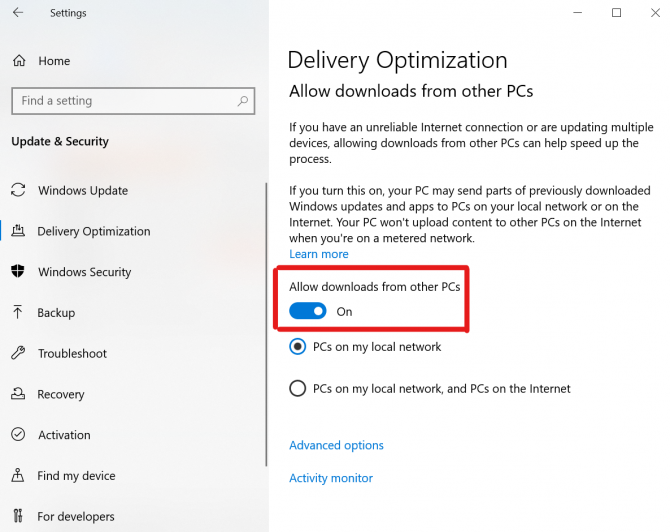Viewport: 670px width, 532px height.
Task: Click the Backup upload arrow icon
Action: [18, 312]
